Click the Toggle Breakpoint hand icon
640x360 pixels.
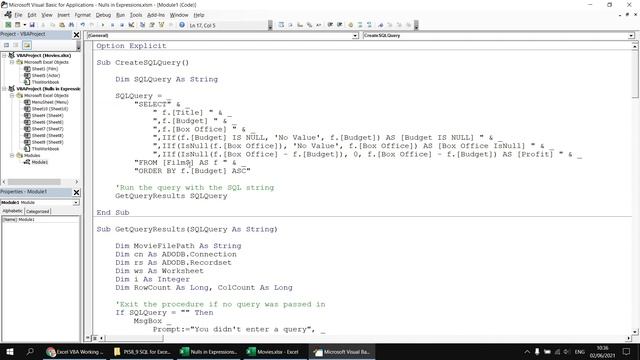pos(350,25)
